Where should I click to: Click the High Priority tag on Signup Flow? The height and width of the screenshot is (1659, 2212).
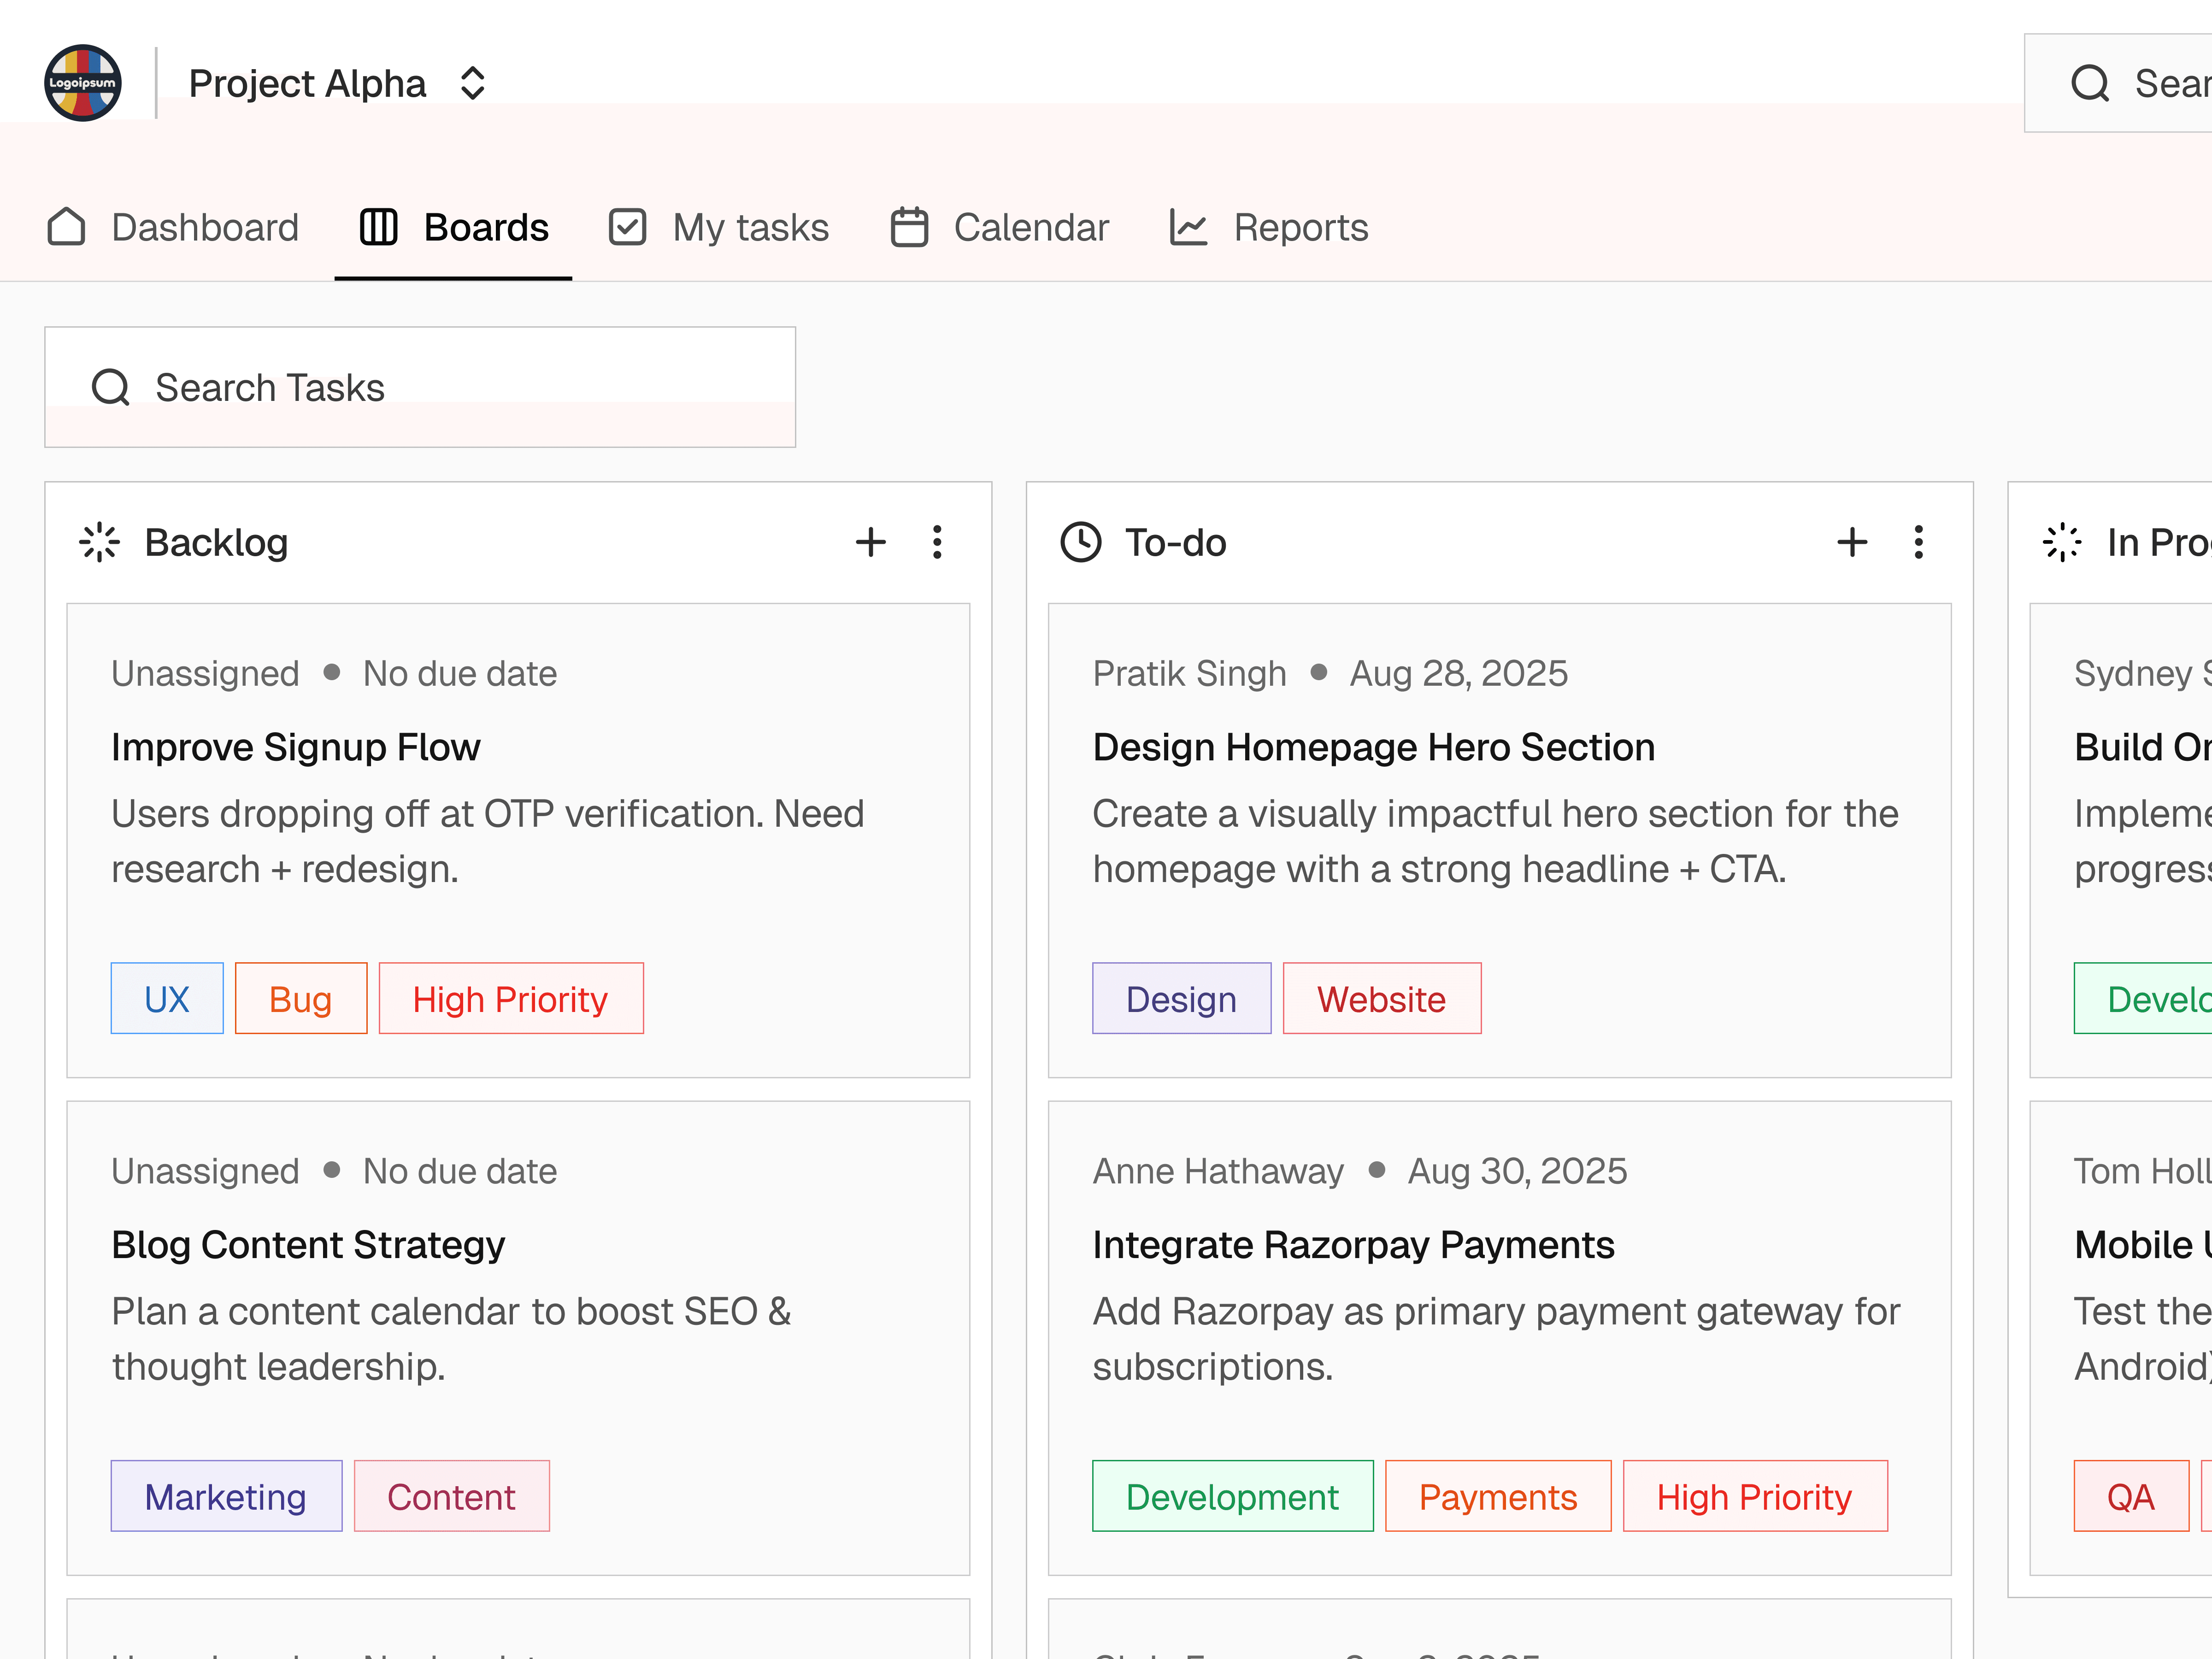510,998
